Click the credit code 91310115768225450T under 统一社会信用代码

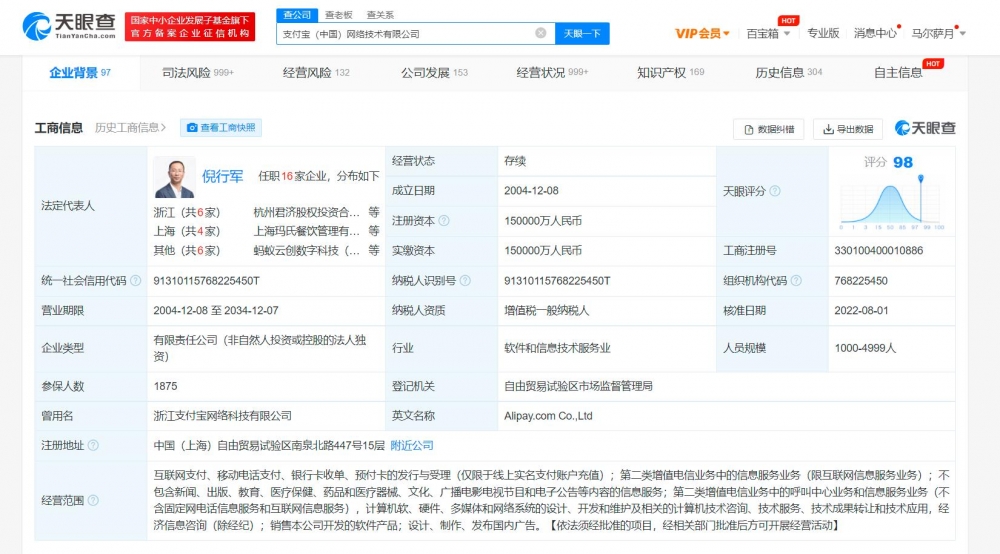(207, 281)
